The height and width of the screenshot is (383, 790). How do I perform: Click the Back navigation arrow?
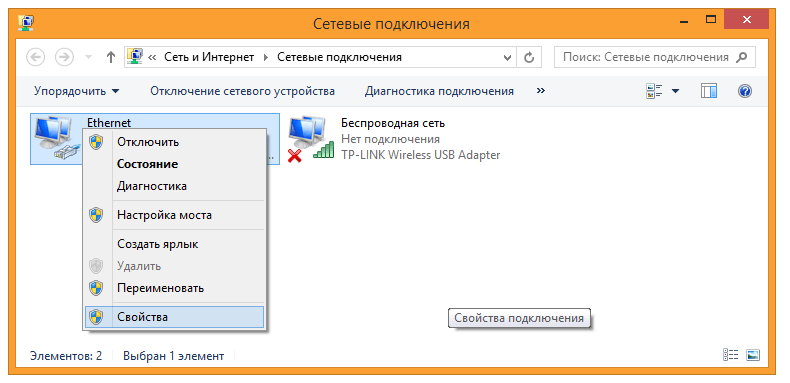[35, 57]
